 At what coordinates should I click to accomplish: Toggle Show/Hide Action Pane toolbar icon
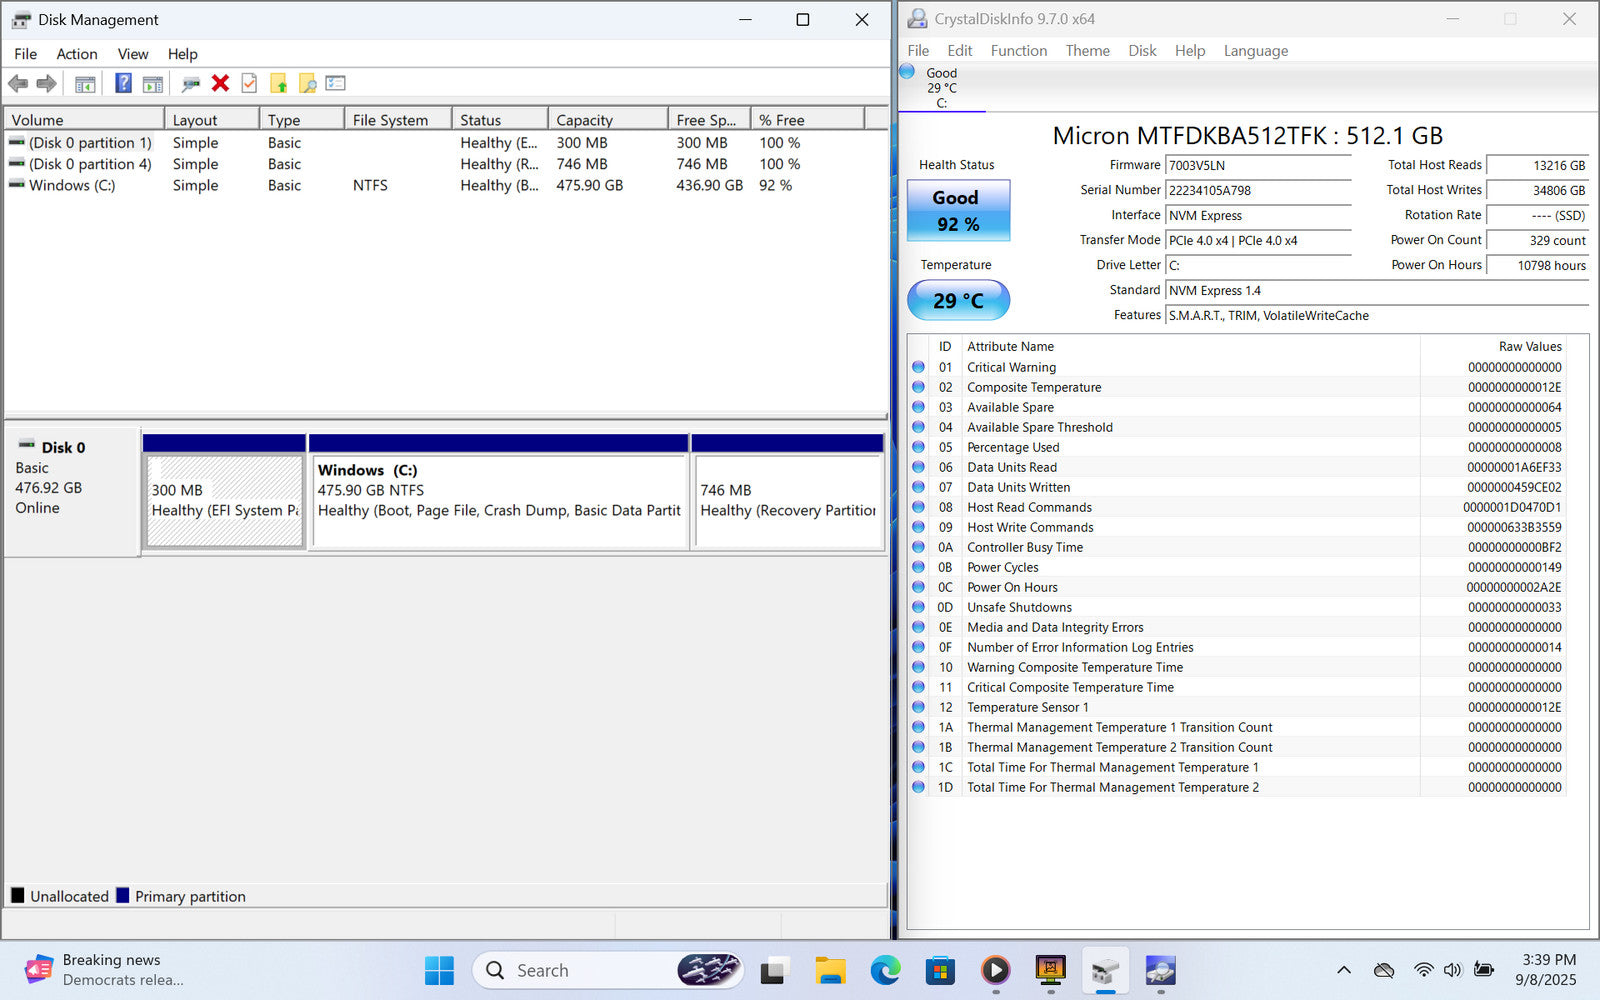(x=152, y=84)
